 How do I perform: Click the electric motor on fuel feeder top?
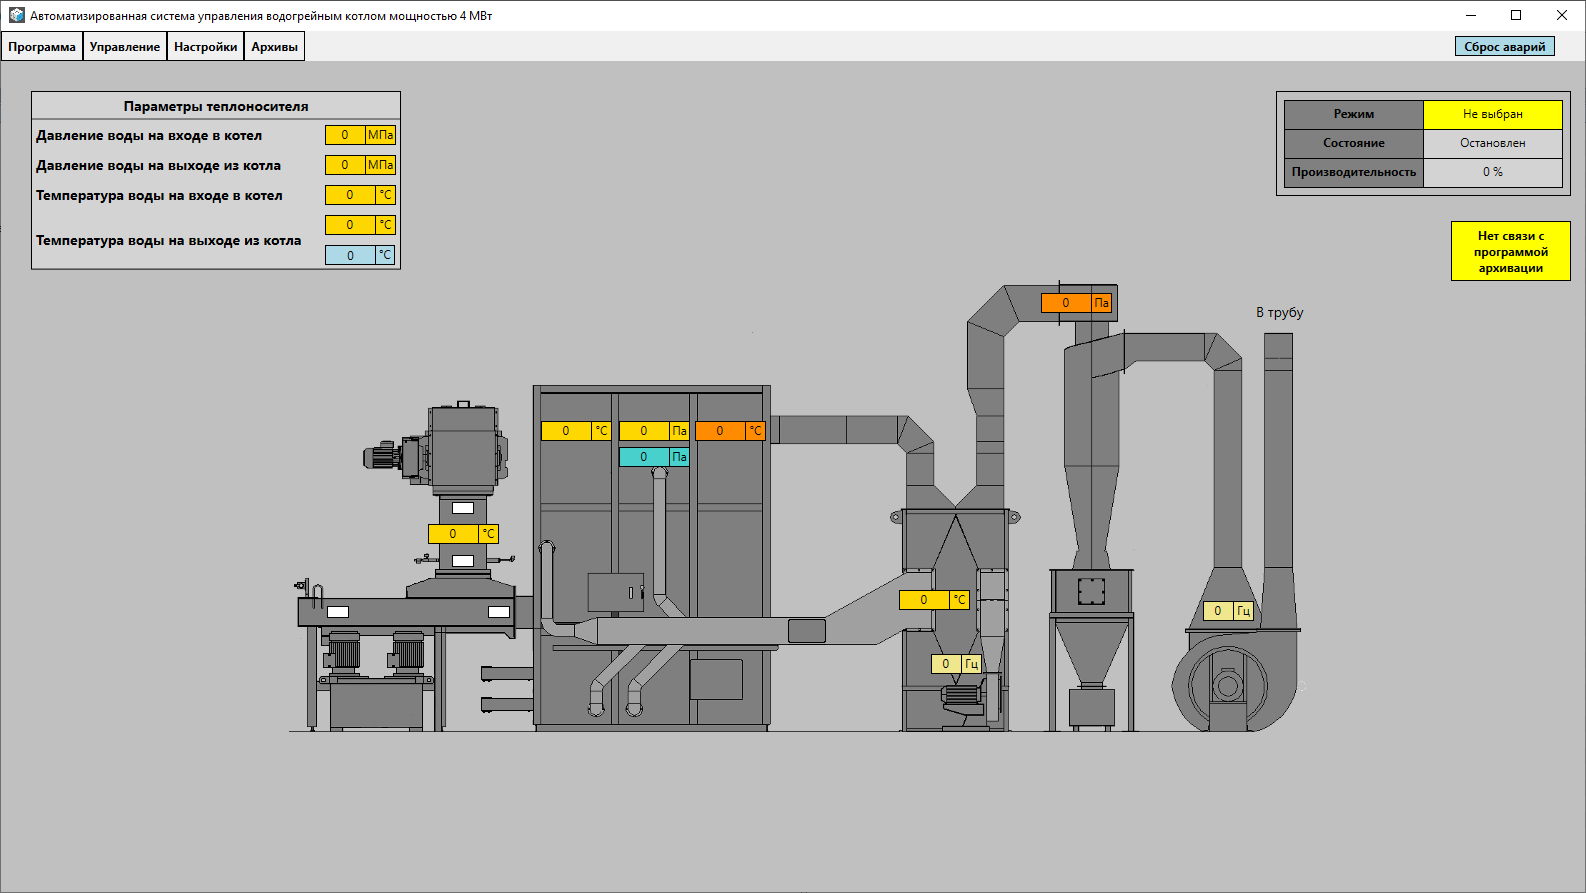point(381,457)
